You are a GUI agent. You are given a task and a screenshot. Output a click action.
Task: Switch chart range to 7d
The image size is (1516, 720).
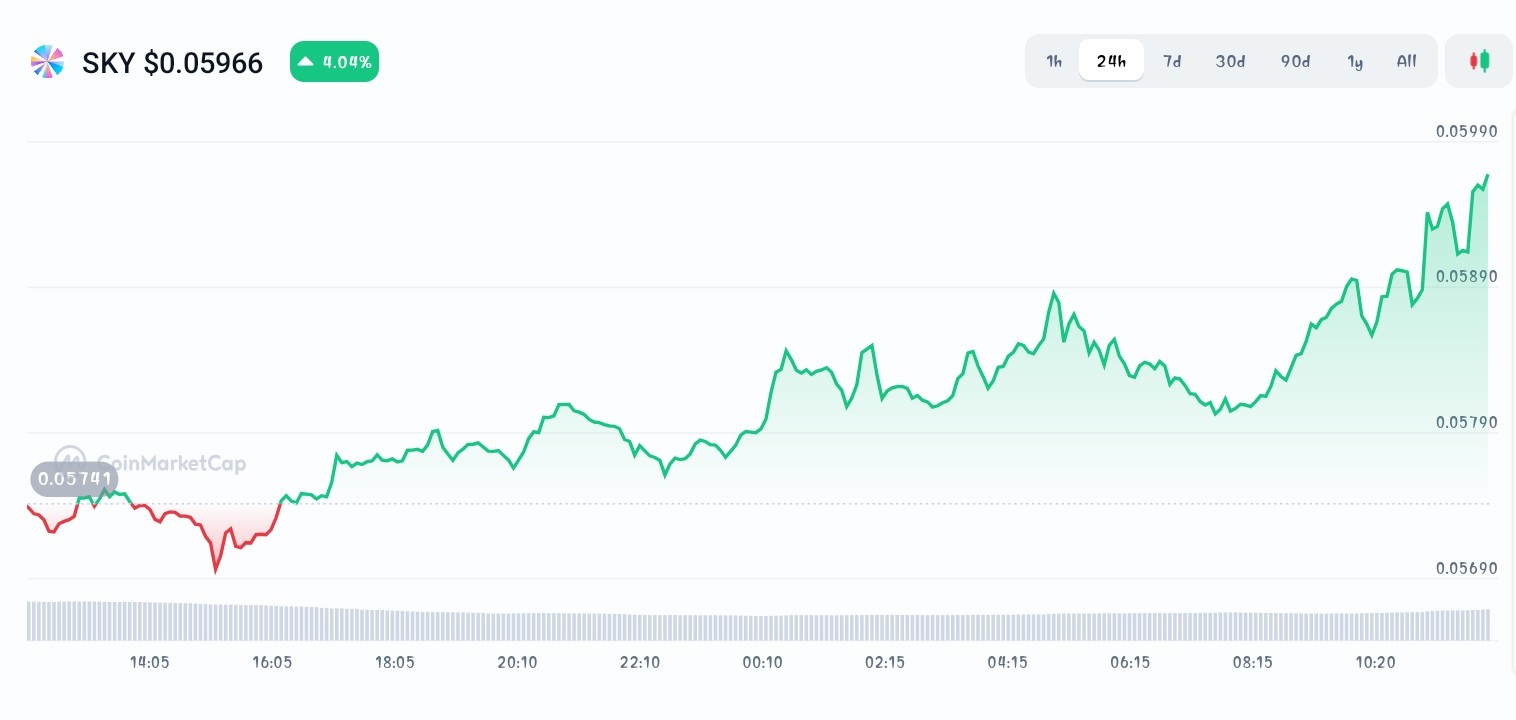pyautogui.click(x=1172, y=61)
